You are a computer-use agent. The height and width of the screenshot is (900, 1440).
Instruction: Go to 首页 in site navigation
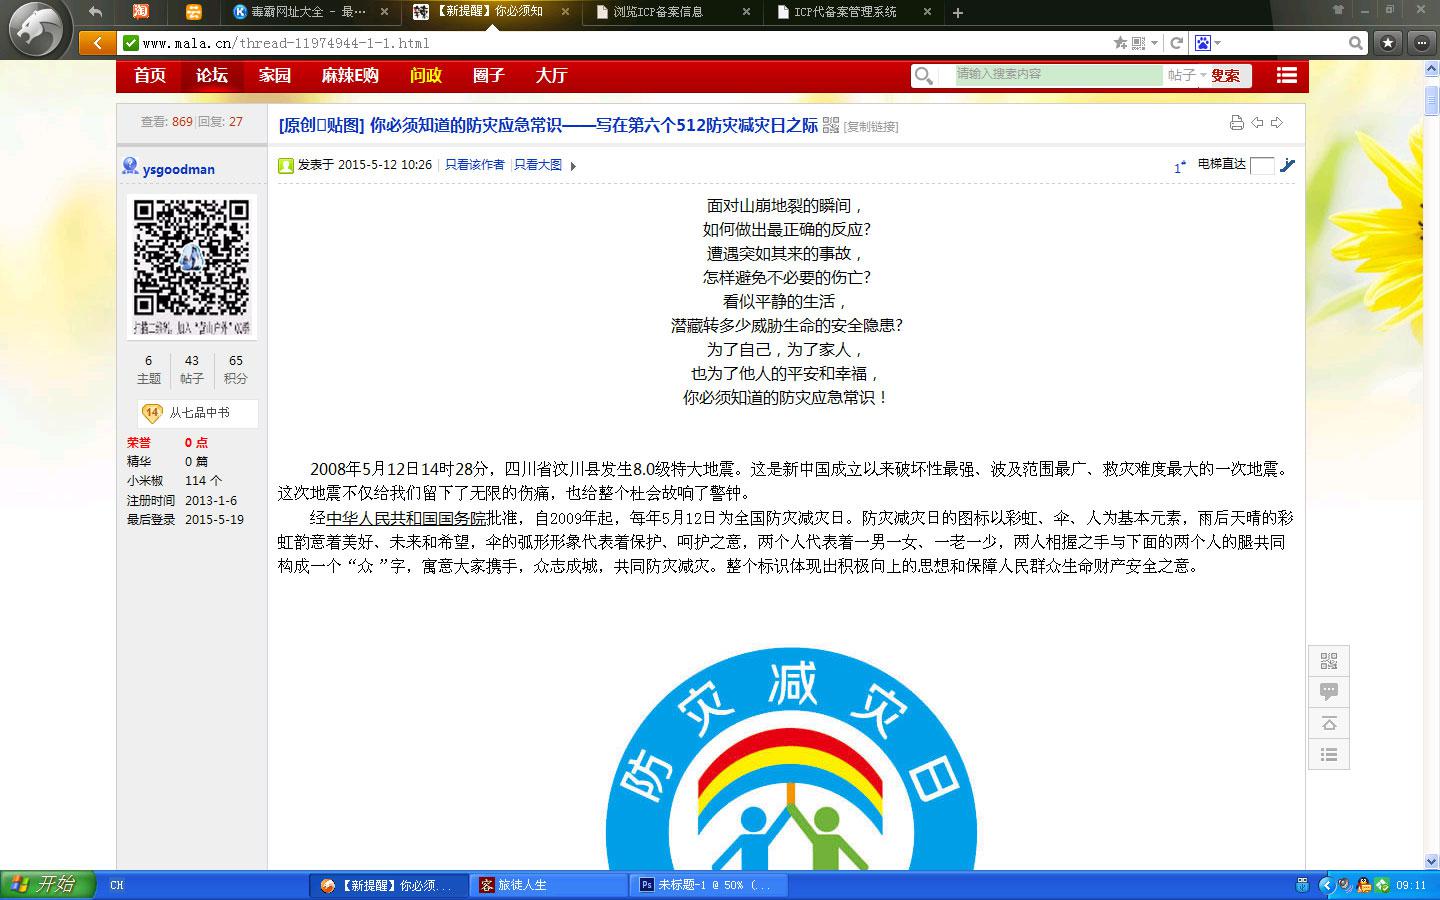tap(150, 75)
